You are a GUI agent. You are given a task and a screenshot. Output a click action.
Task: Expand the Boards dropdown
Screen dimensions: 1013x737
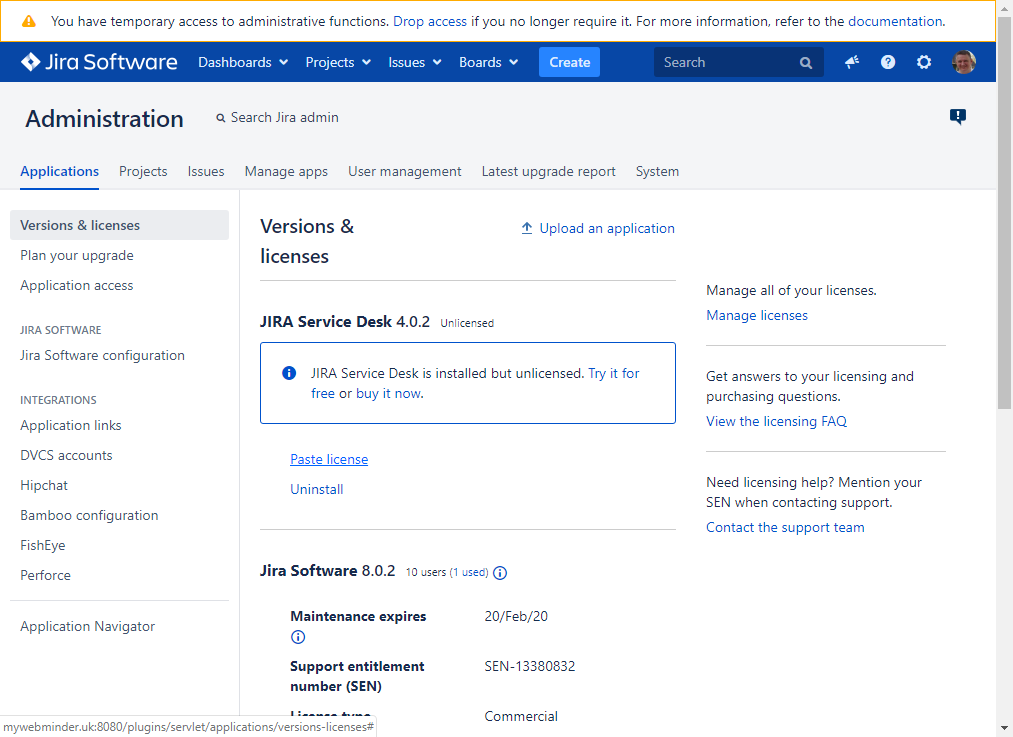(488, 62)
